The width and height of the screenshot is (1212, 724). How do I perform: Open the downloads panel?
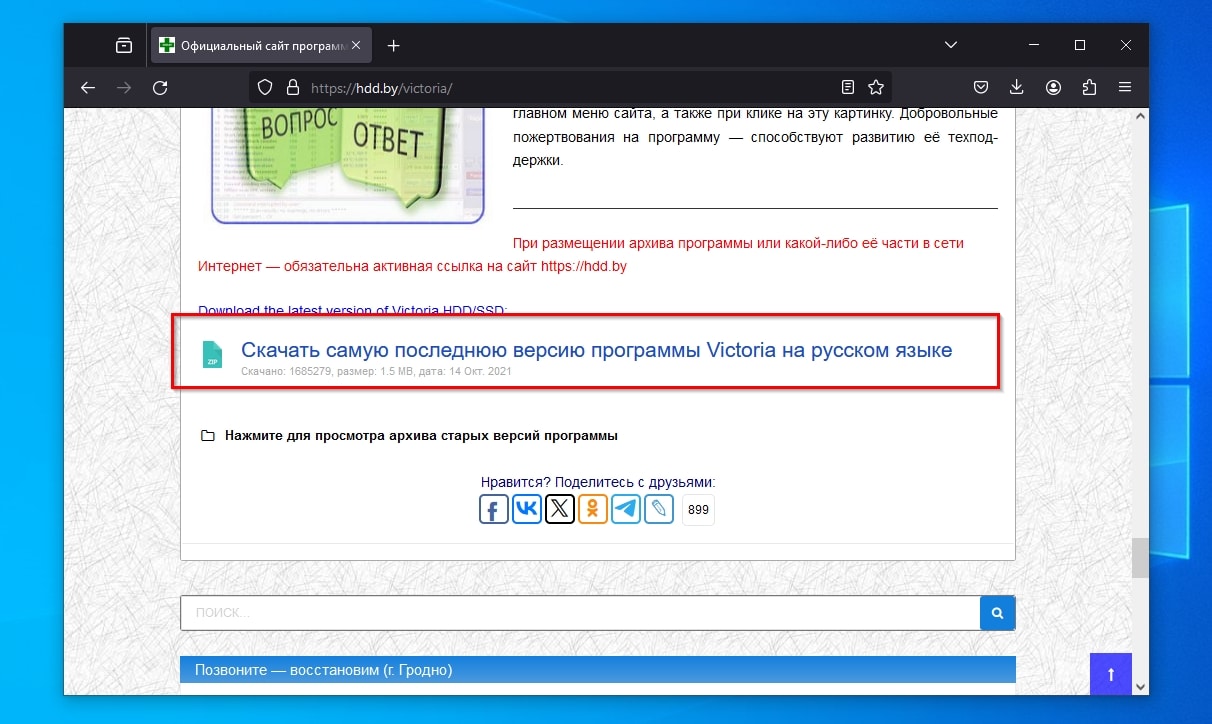(1017, 88)
